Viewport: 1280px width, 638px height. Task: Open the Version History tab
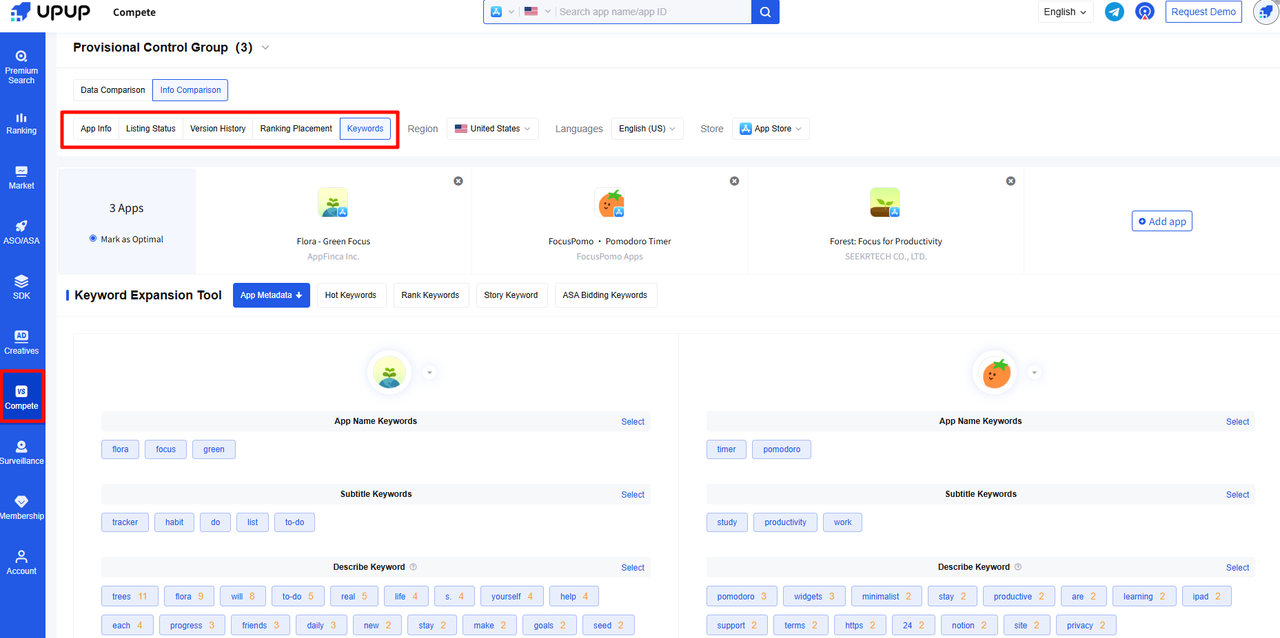218,129
